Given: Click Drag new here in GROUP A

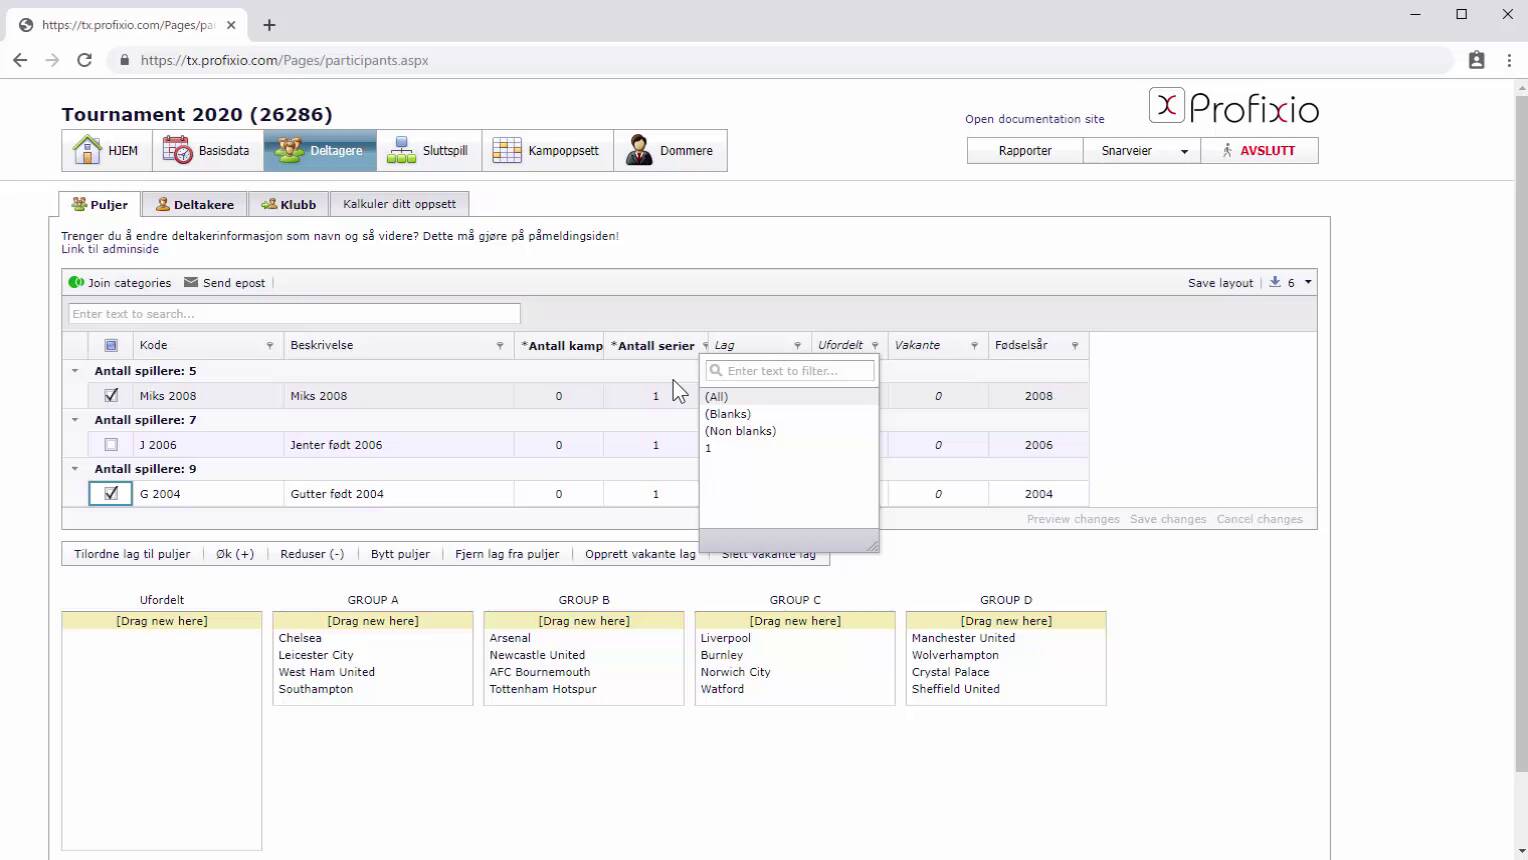Looking at the screenshot, I should click(373, 621).
